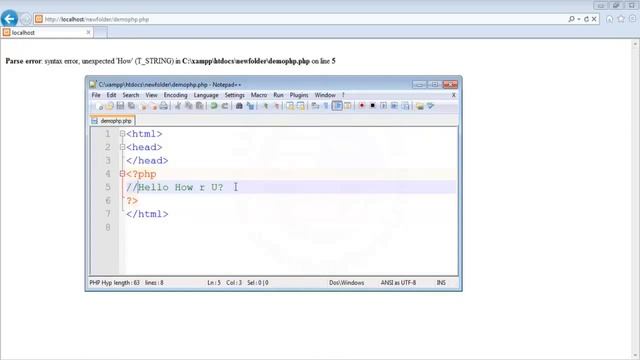Click the macro playback icon

tap(384, 106)
